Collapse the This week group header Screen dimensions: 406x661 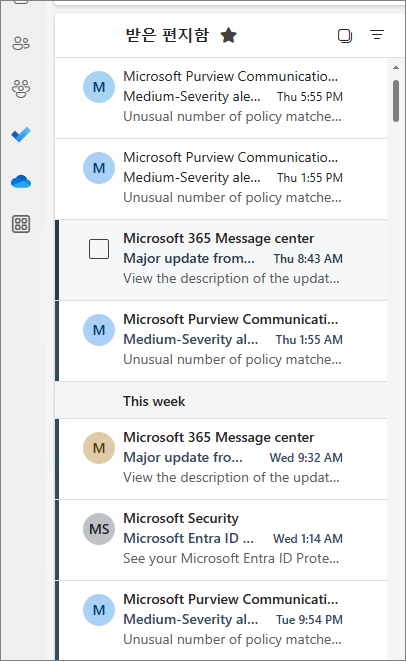click(221, 401)
